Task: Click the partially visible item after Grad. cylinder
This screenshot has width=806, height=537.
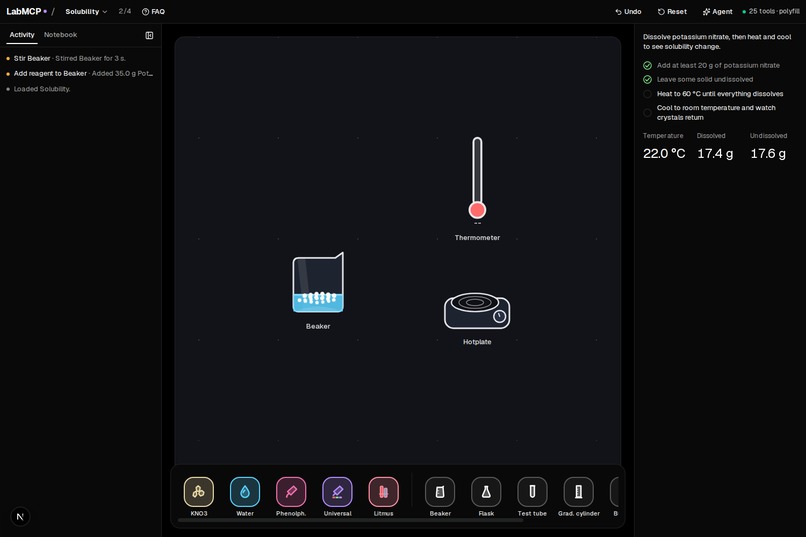Action: tap(614, 492)
